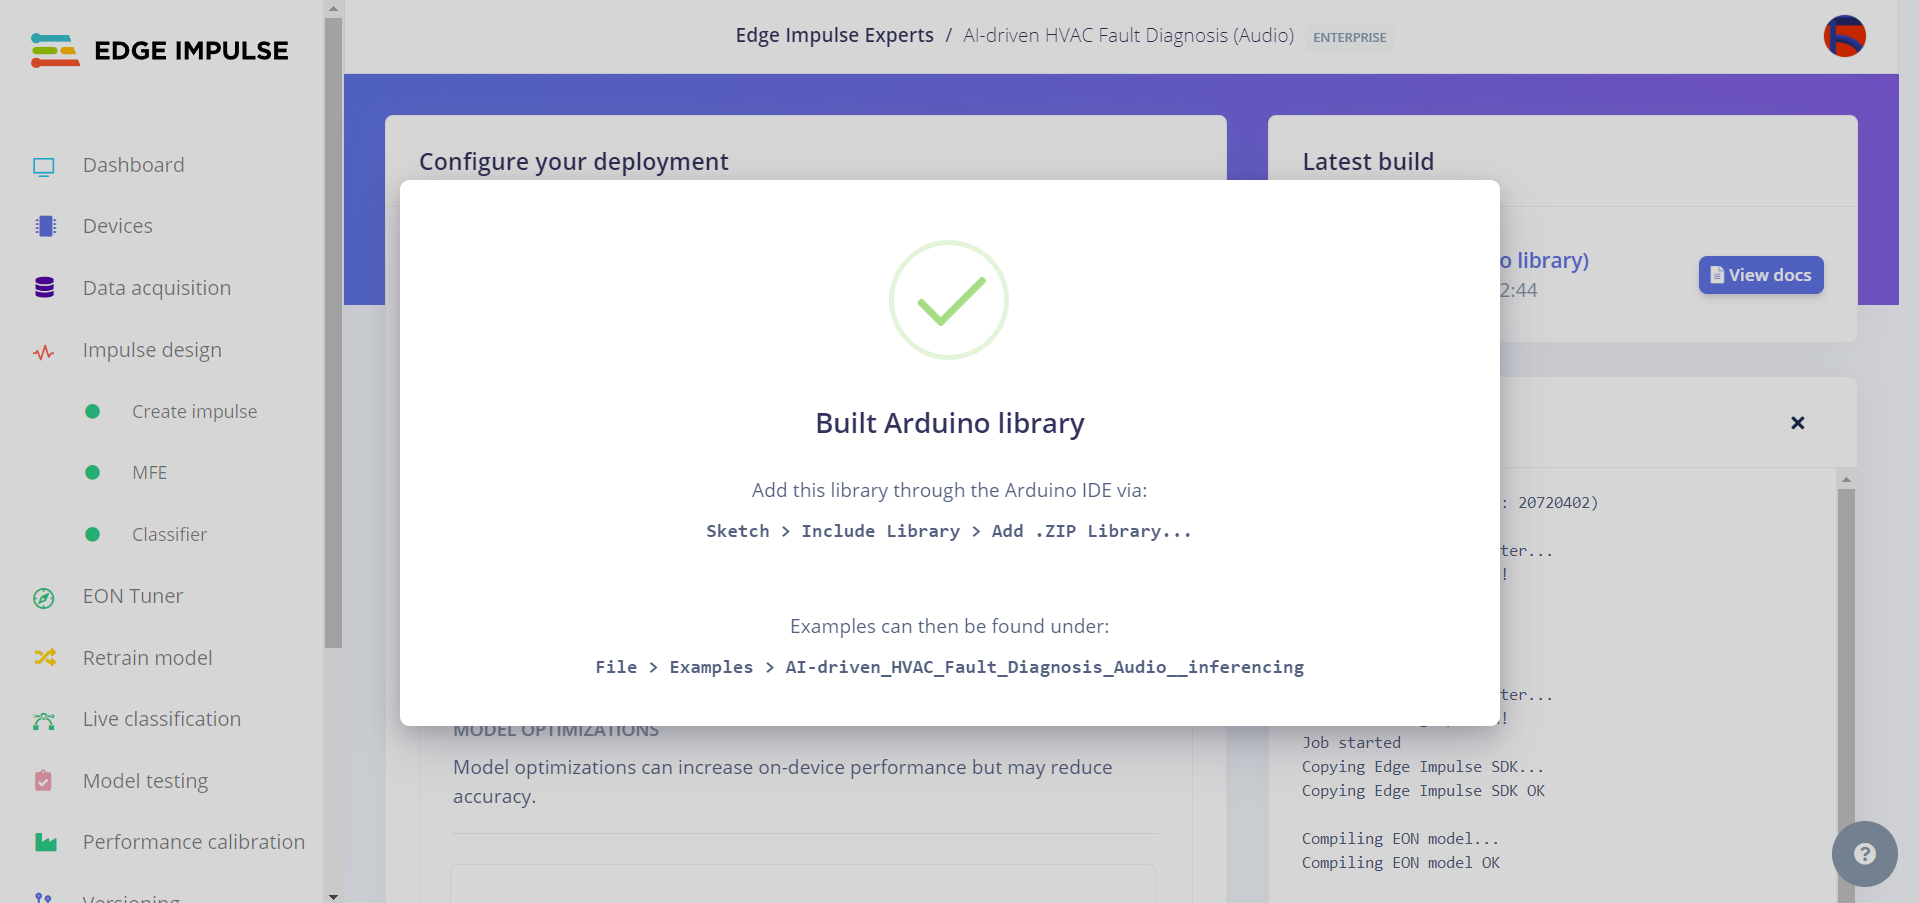This screenshot has height=903, width=1919.
Task: Click the Edge Impulse Experts breadcrumb link
Action: (834, 36)
